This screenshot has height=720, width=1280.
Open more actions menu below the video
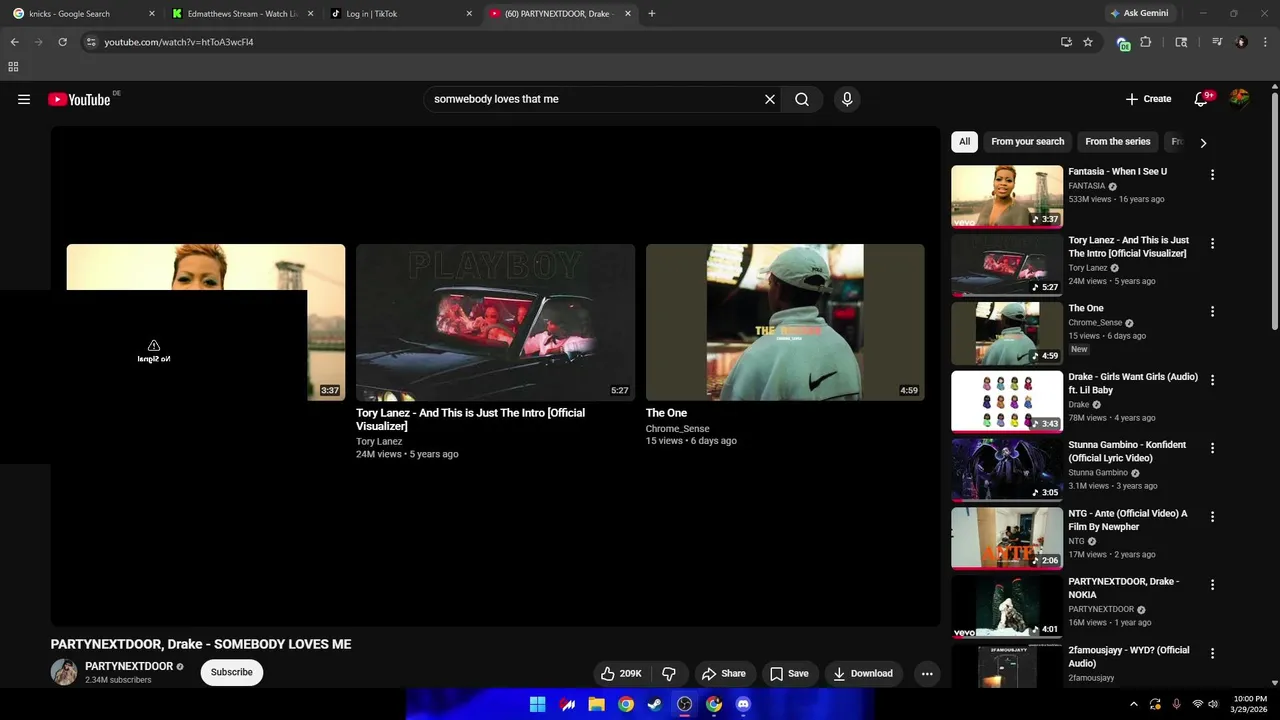point(927,673)
